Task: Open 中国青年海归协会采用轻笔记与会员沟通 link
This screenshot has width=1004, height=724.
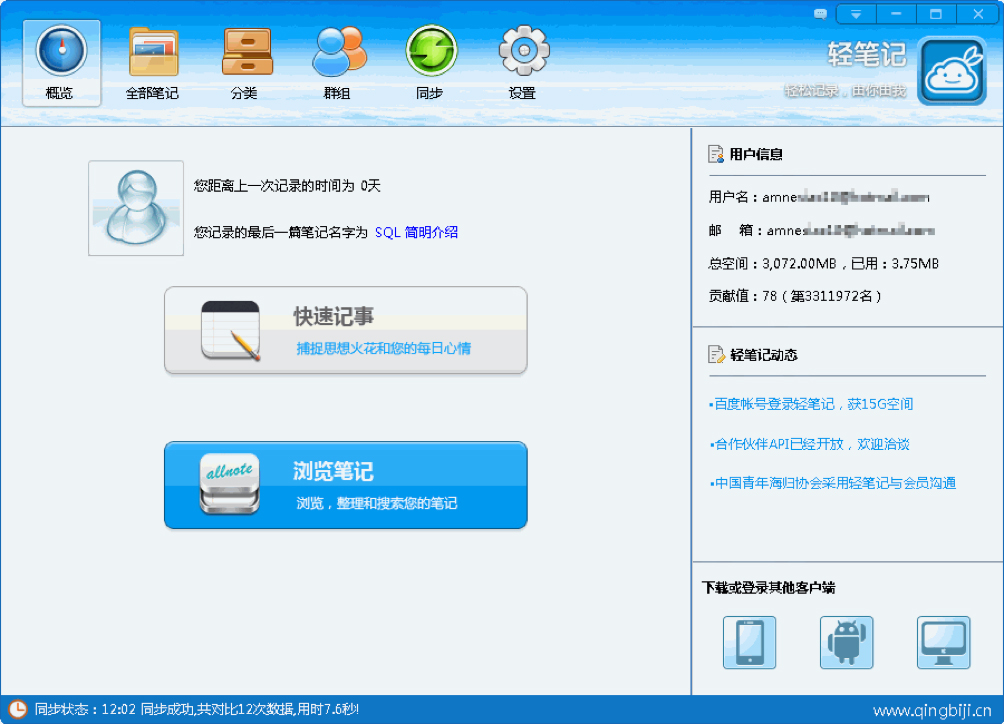Action: 832,483
